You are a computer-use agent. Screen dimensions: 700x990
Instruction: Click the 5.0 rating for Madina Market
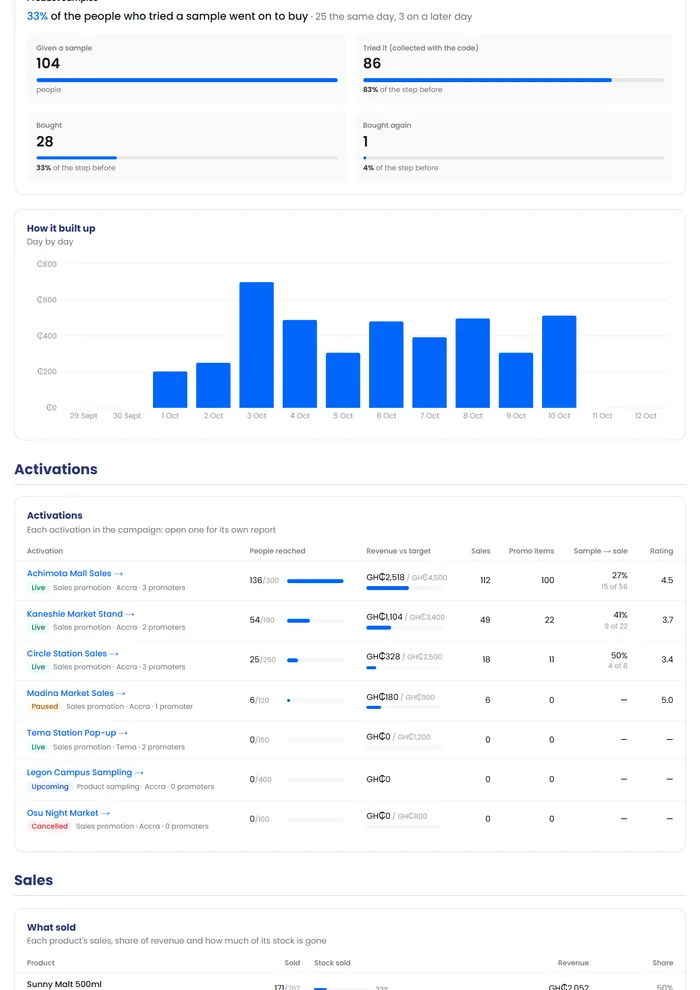(667, 700)
